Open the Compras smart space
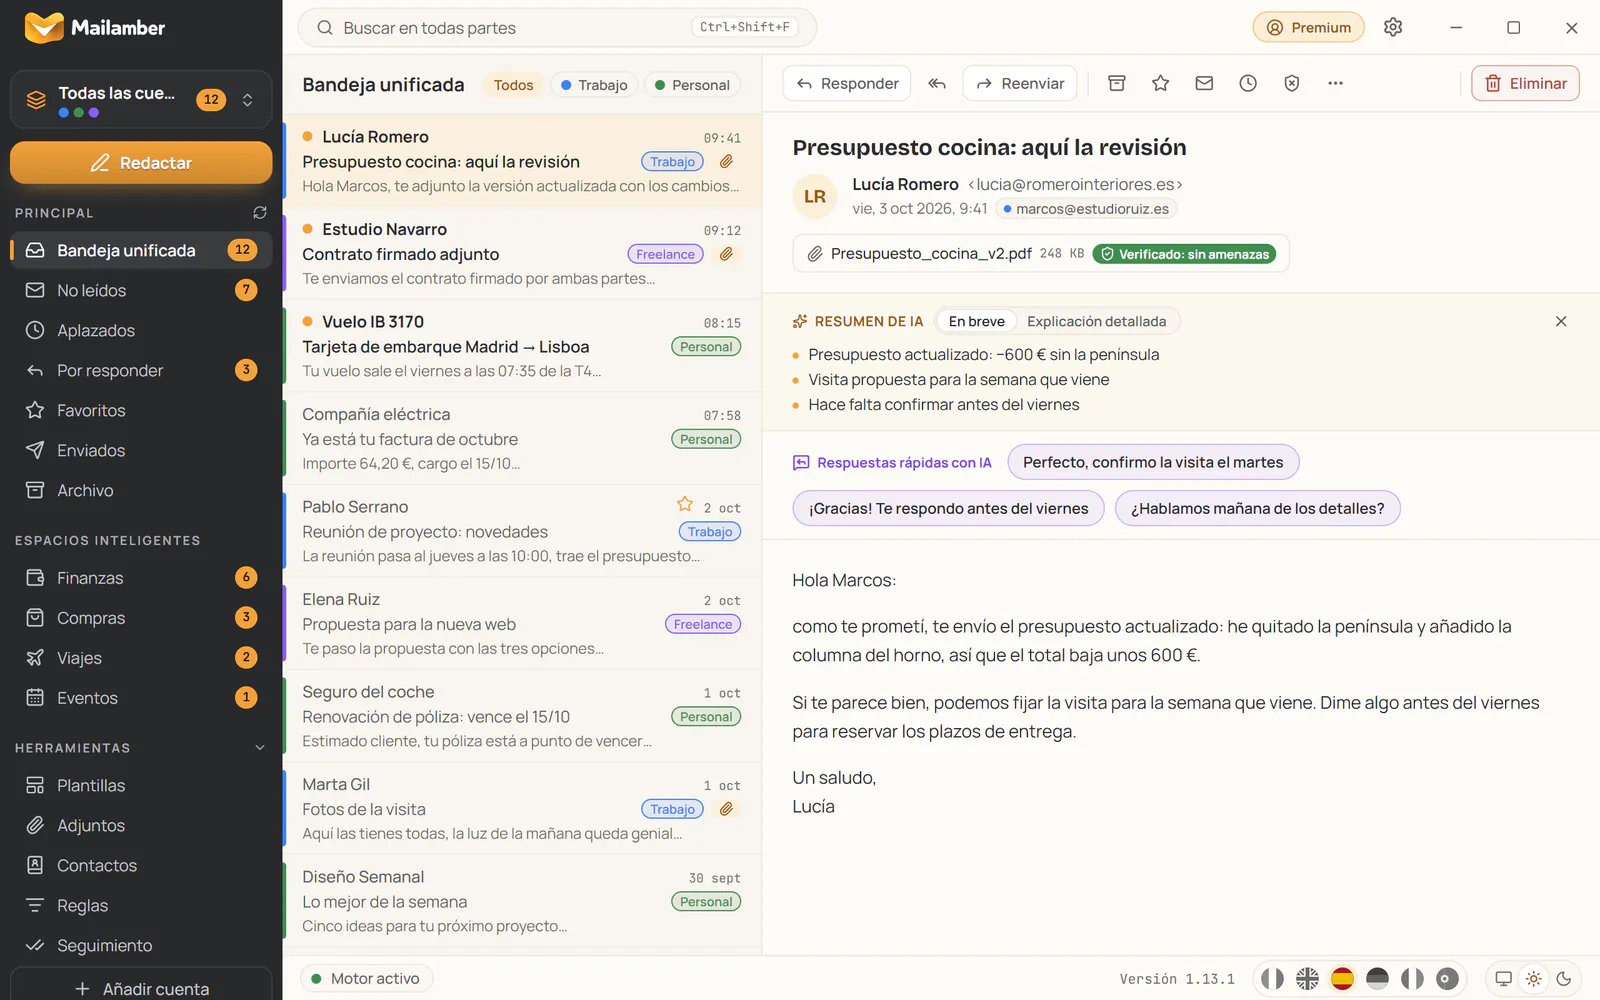Viewport: 1600px width, 1000px height. (x=141, y=618)
